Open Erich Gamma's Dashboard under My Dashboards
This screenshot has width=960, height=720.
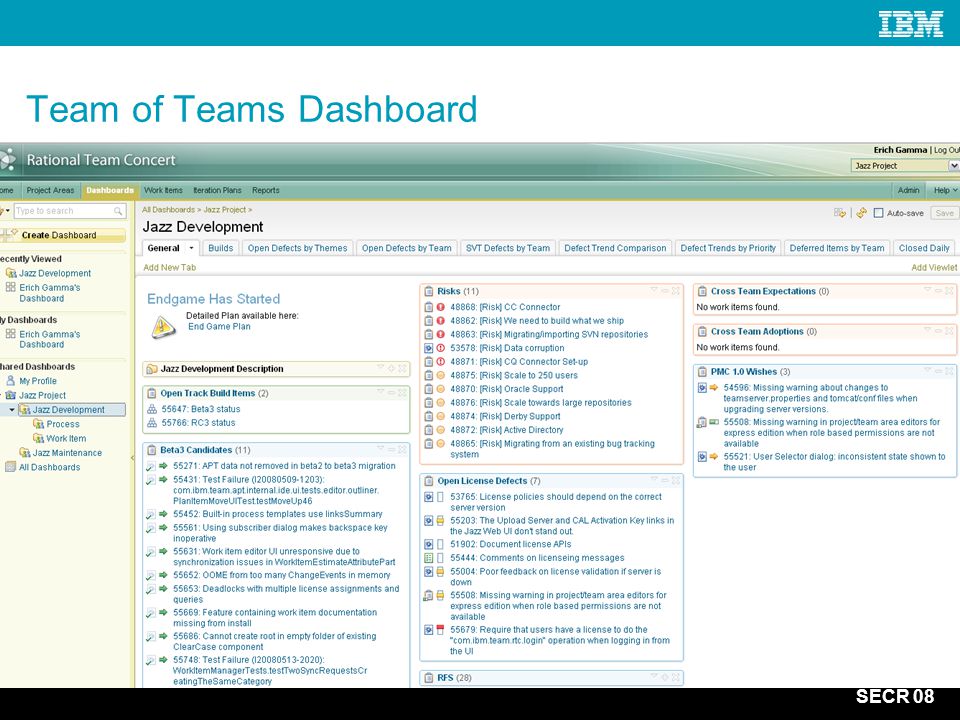click(x=49, y=339)
